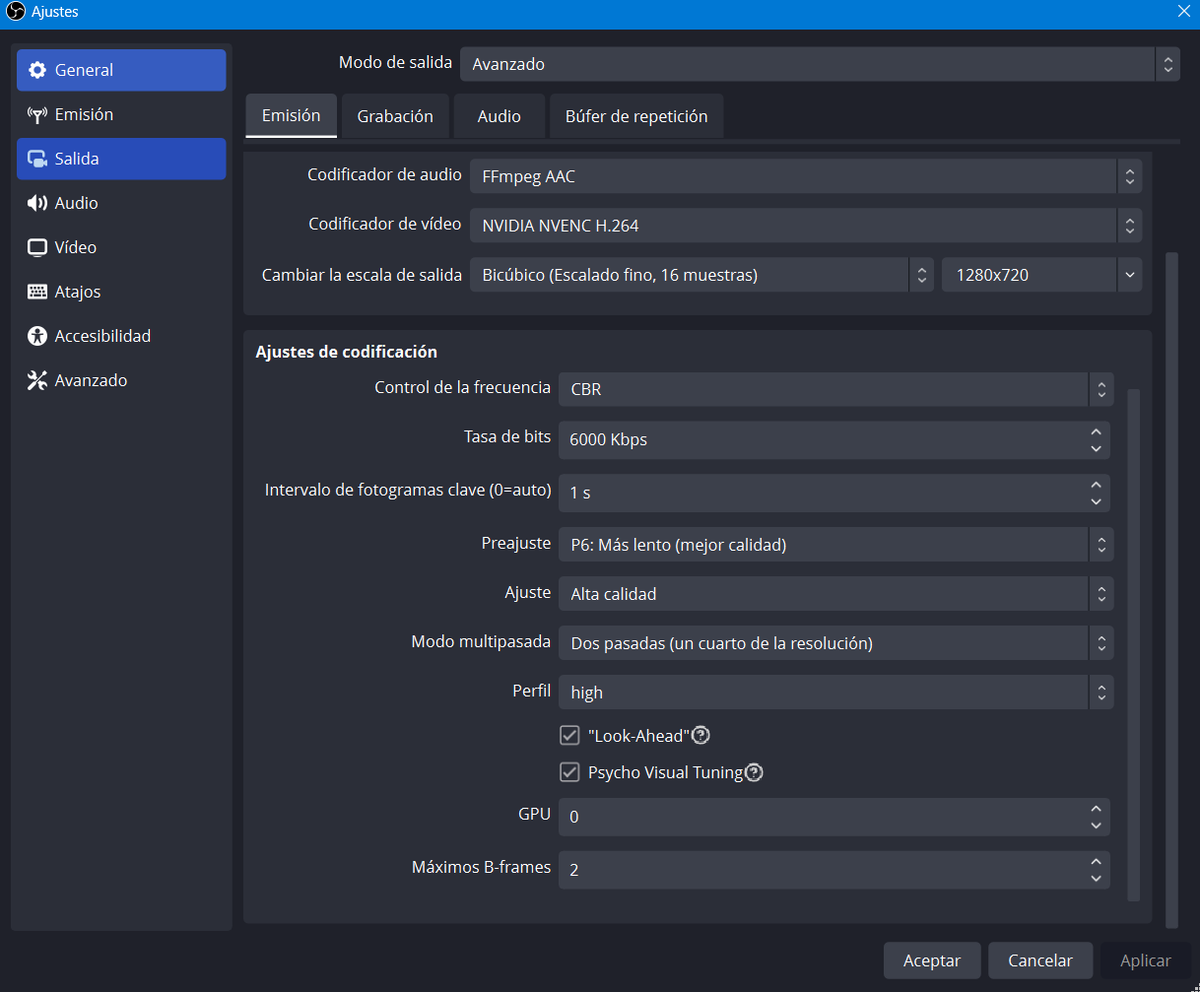The image size is (1200, 992).
Task: Click the Ajustes de codificación heading
Action: [346, 352]
